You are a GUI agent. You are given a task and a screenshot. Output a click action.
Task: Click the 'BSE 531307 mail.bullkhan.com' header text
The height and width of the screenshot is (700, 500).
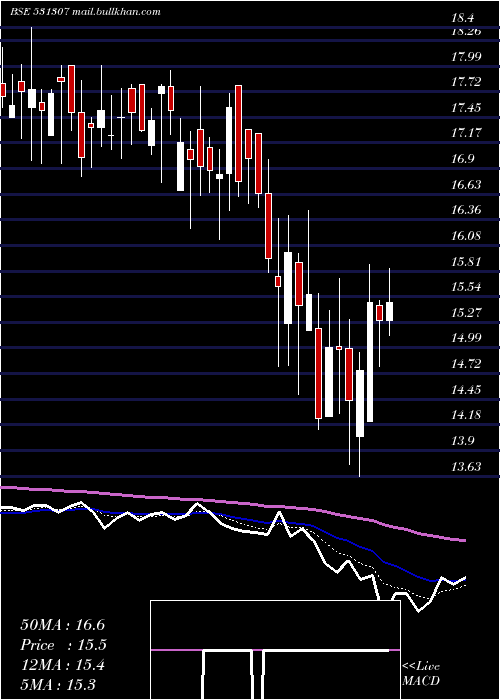[x=85, y=12]
